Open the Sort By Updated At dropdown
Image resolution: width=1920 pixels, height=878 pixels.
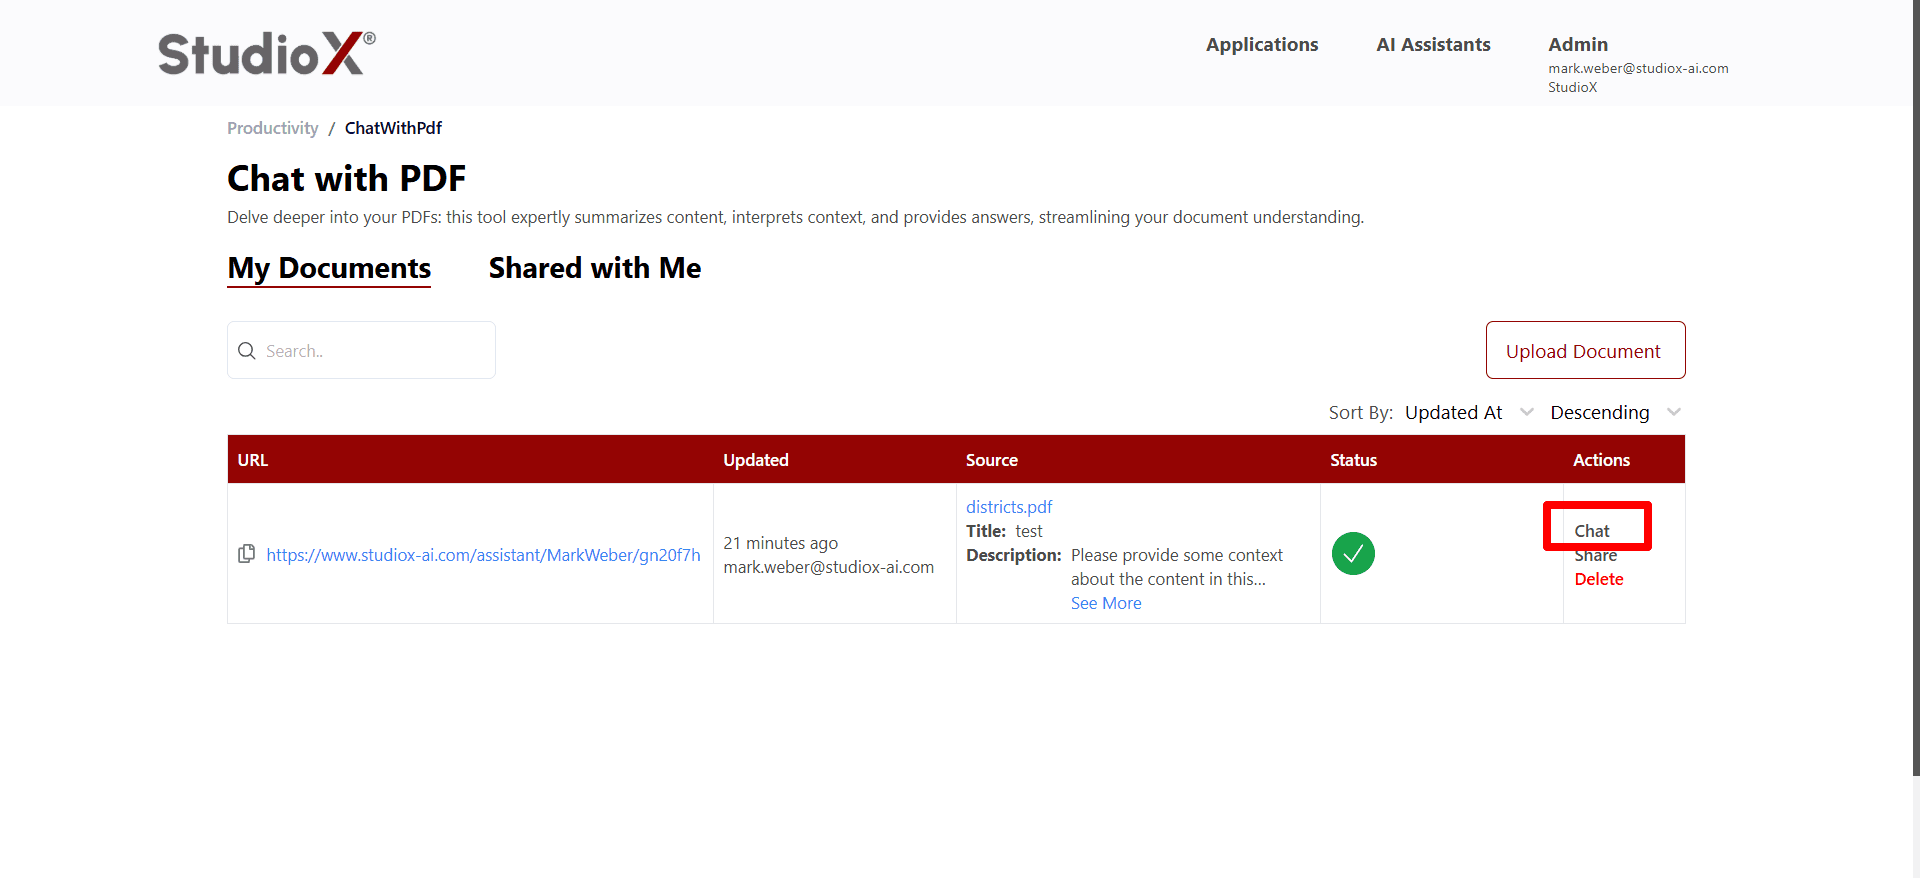(1469, 412)
